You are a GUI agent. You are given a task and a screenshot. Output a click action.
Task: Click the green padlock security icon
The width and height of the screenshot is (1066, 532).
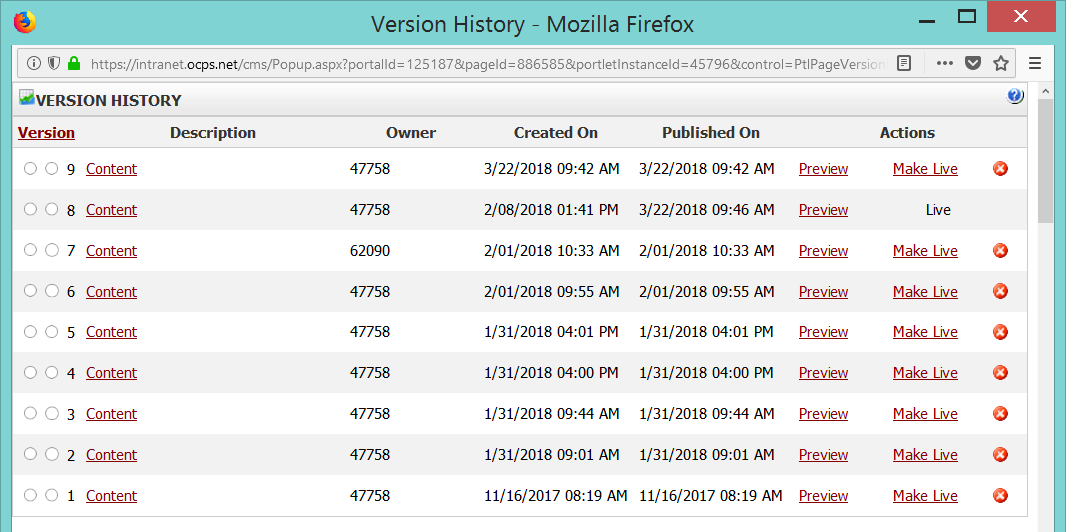tap(73, 63)
